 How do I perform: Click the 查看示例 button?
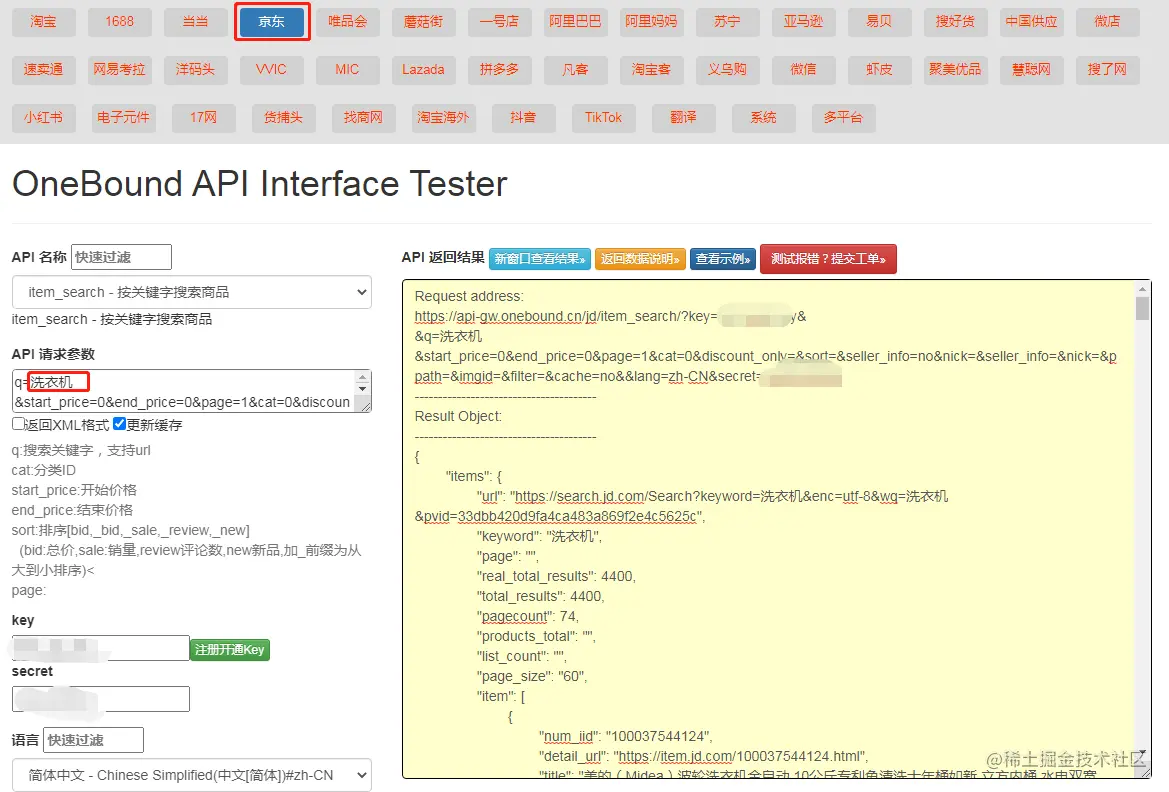723,259
